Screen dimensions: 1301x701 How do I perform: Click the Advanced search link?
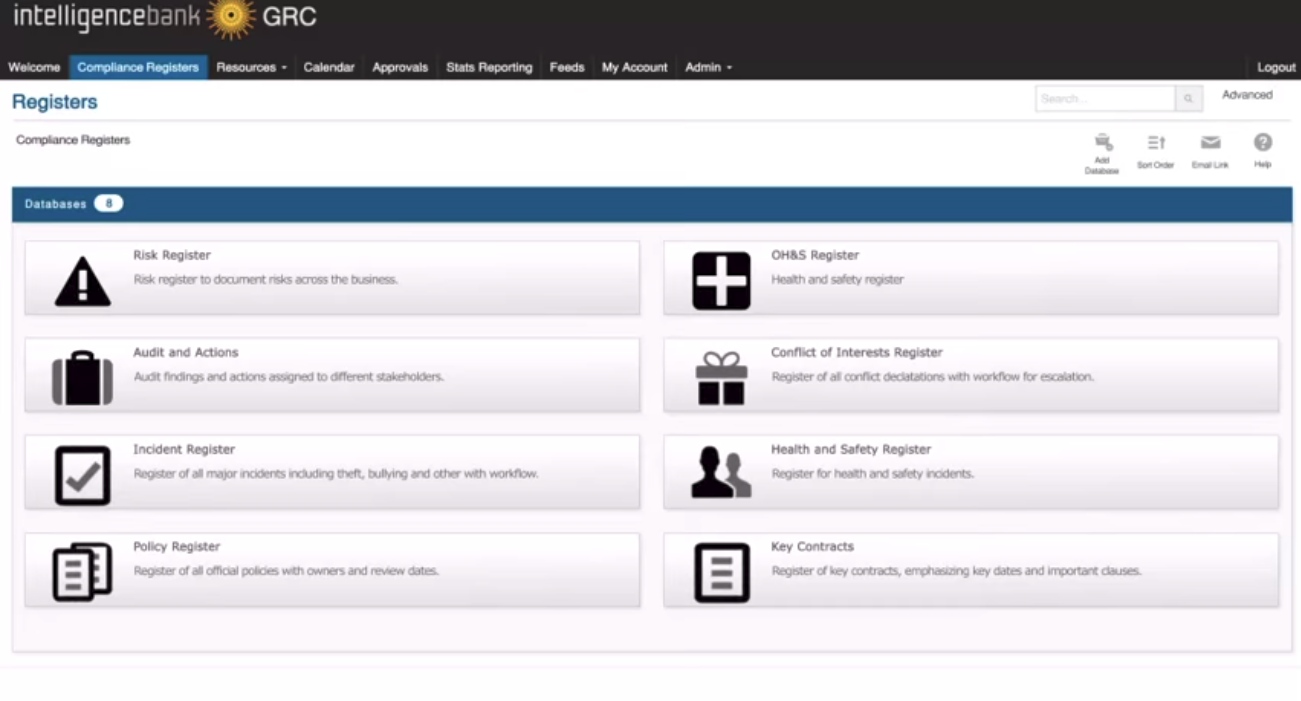coord(1247,95)
